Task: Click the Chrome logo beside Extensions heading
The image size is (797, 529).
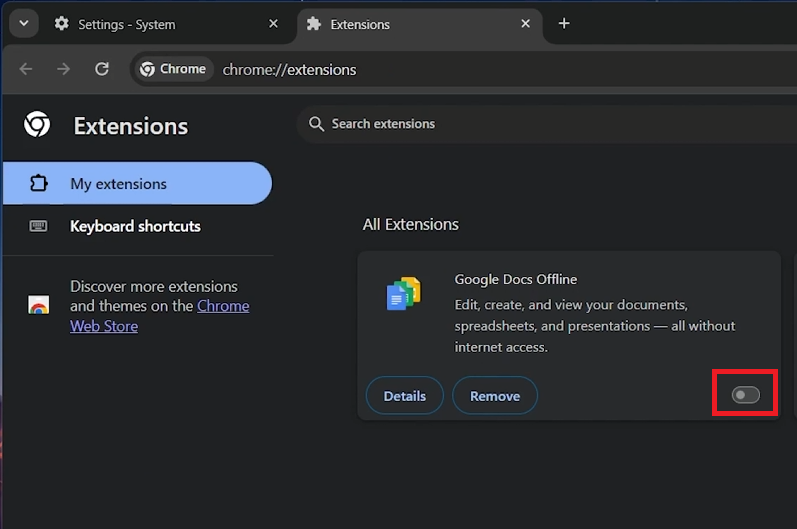Action: coord(37,125)
